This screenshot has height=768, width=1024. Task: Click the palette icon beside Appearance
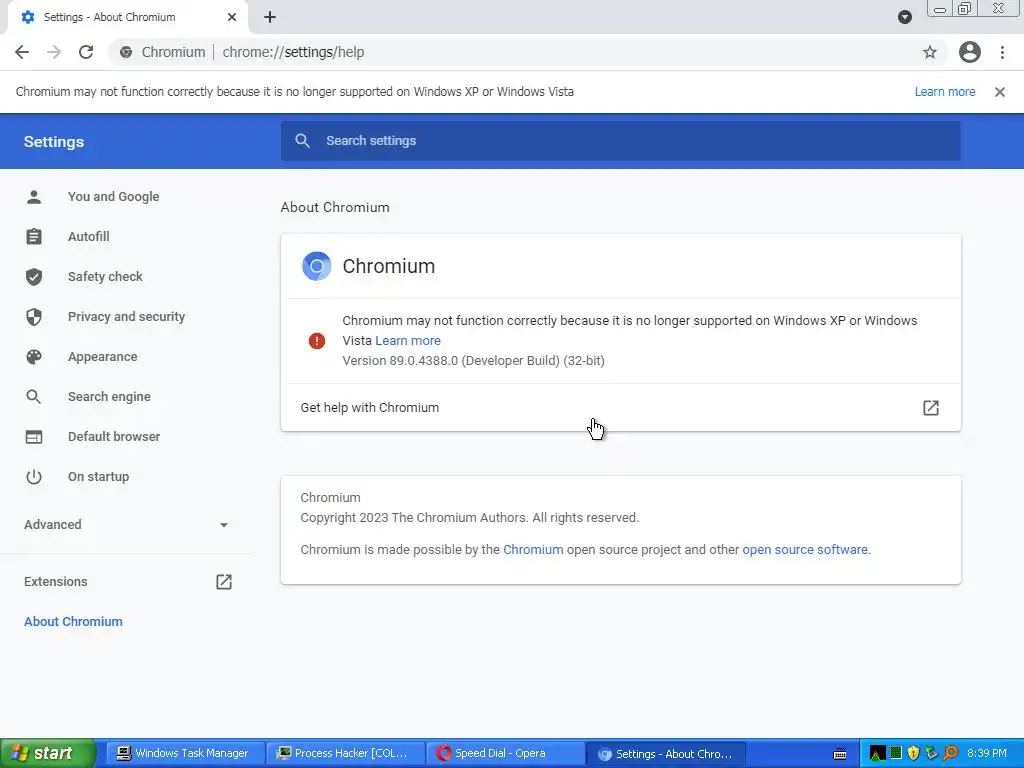34,357
